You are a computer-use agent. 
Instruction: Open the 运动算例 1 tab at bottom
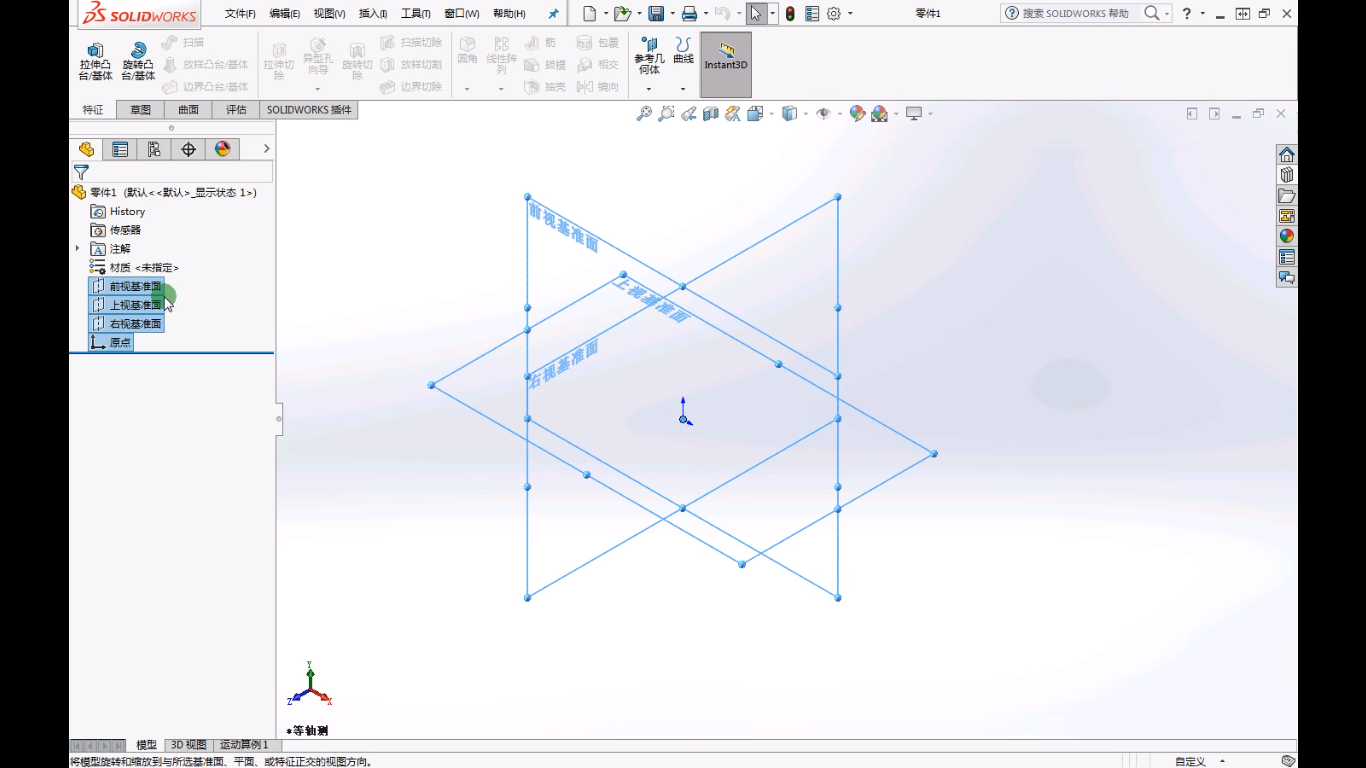tap(244, 745)
